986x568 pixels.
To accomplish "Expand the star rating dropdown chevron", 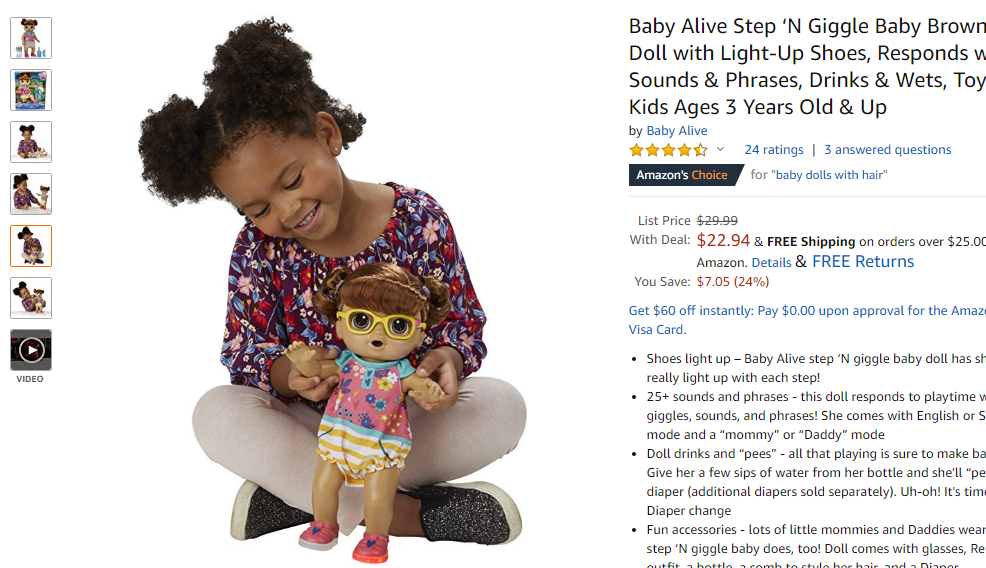I will pos(721,150).
